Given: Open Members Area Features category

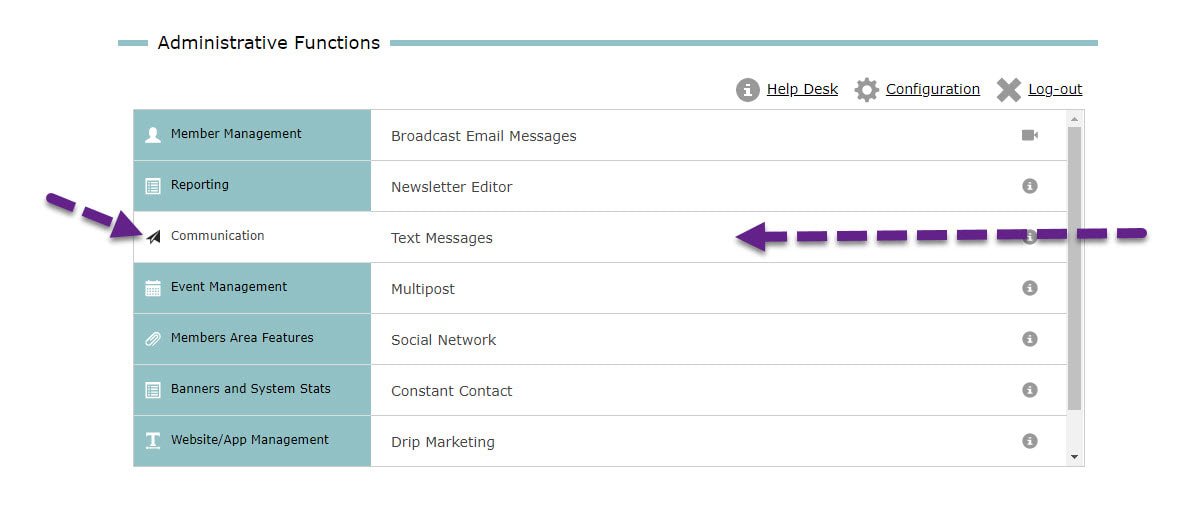Looking at the screenshot, I should [252, 339].
